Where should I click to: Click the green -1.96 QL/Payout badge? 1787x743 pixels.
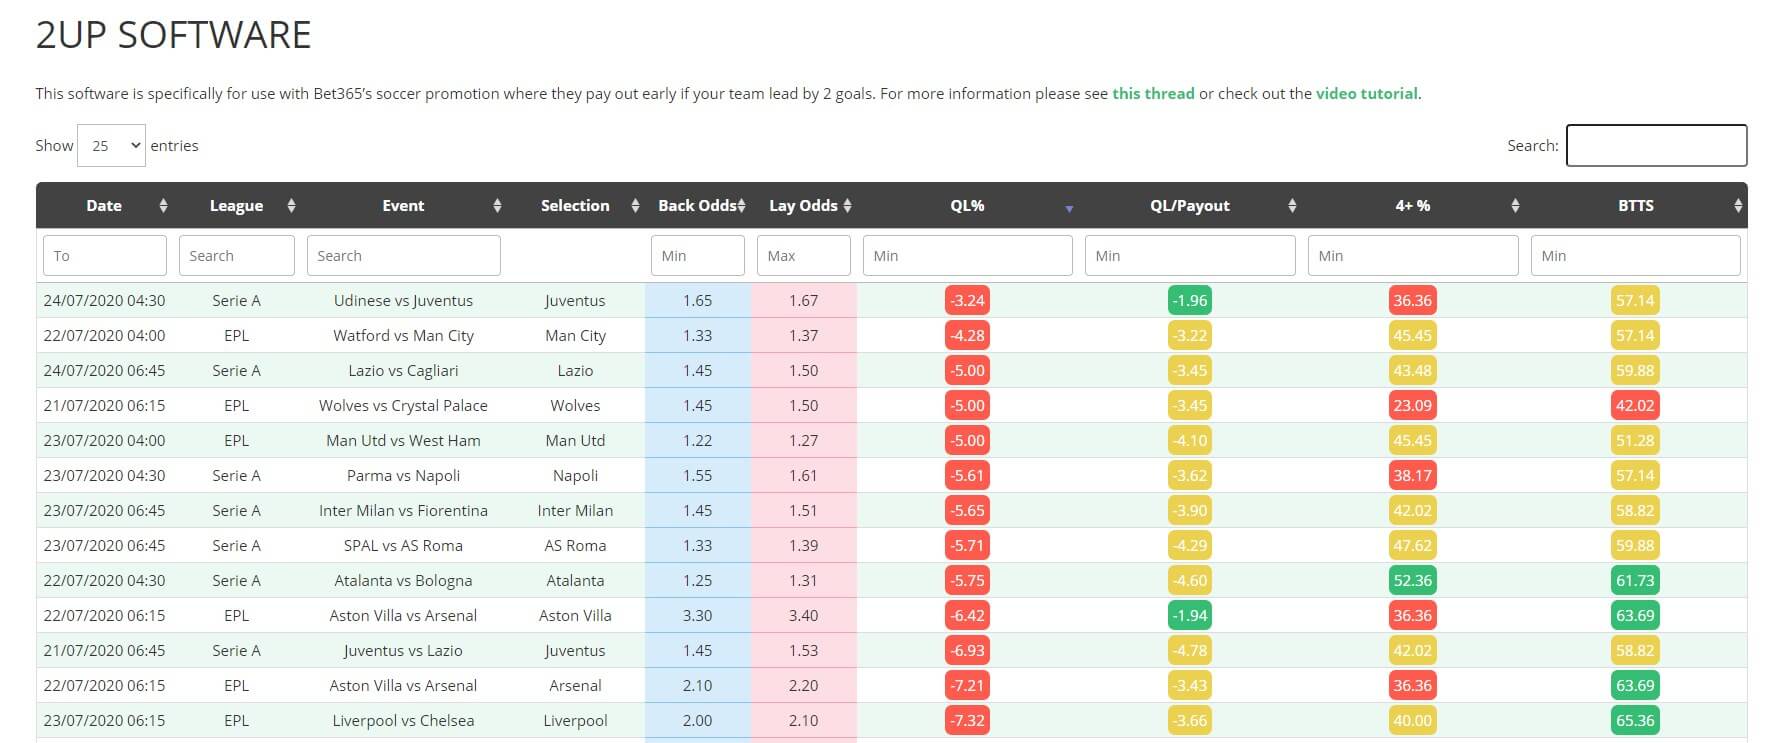coord(1190,301)
